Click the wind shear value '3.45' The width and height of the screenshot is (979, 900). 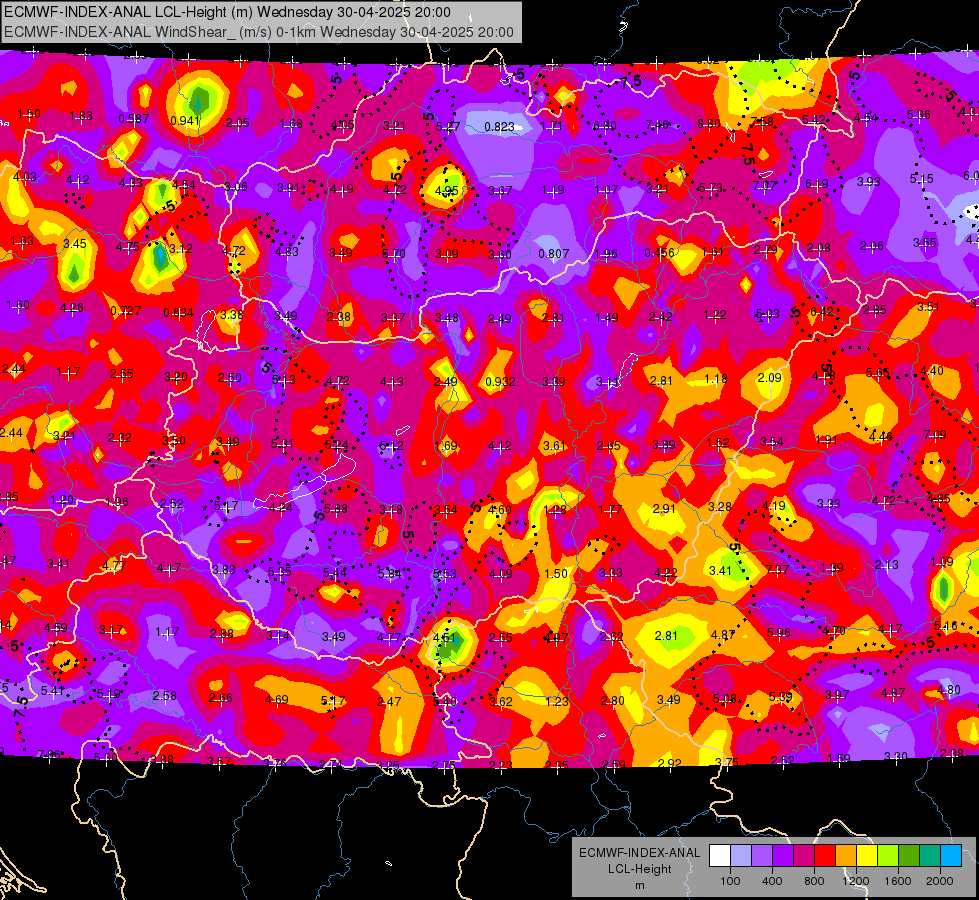click(x=75, y=244)
